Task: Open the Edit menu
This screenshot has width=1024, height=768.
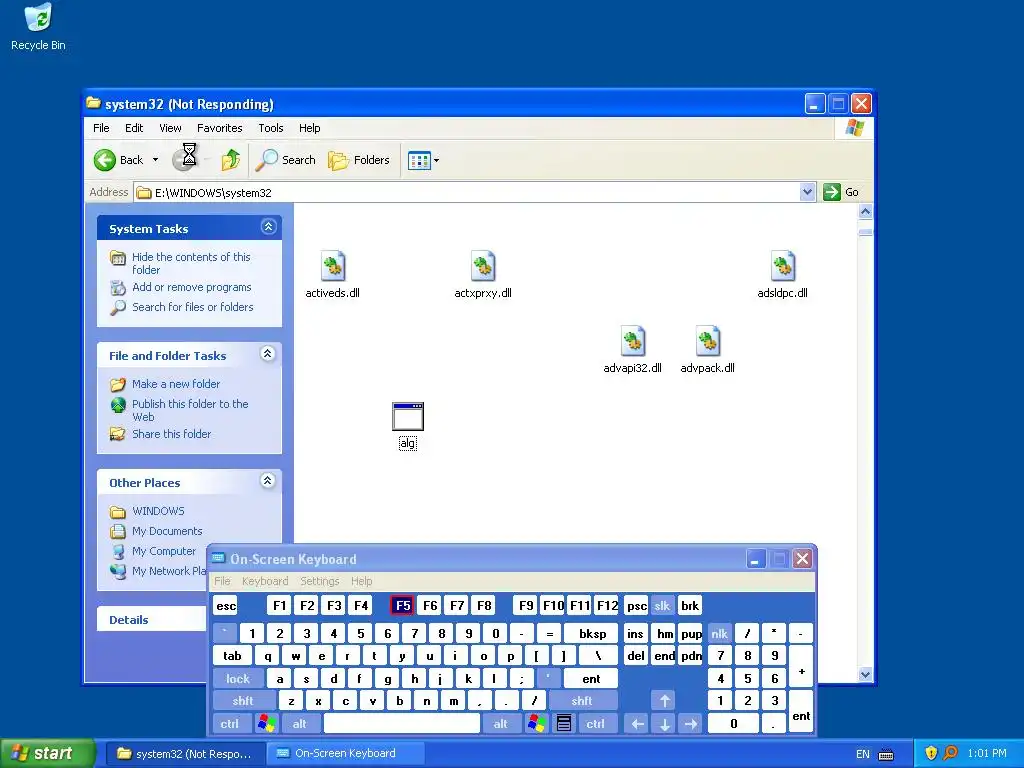Action: 134,128
